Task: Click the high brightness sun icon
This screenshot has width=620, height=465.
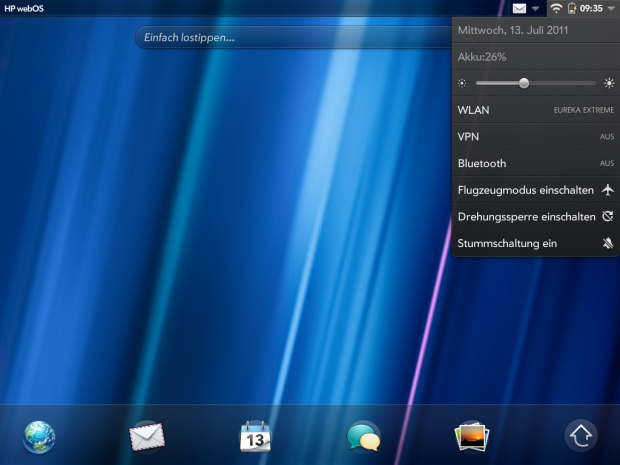Action: [609, 83]
